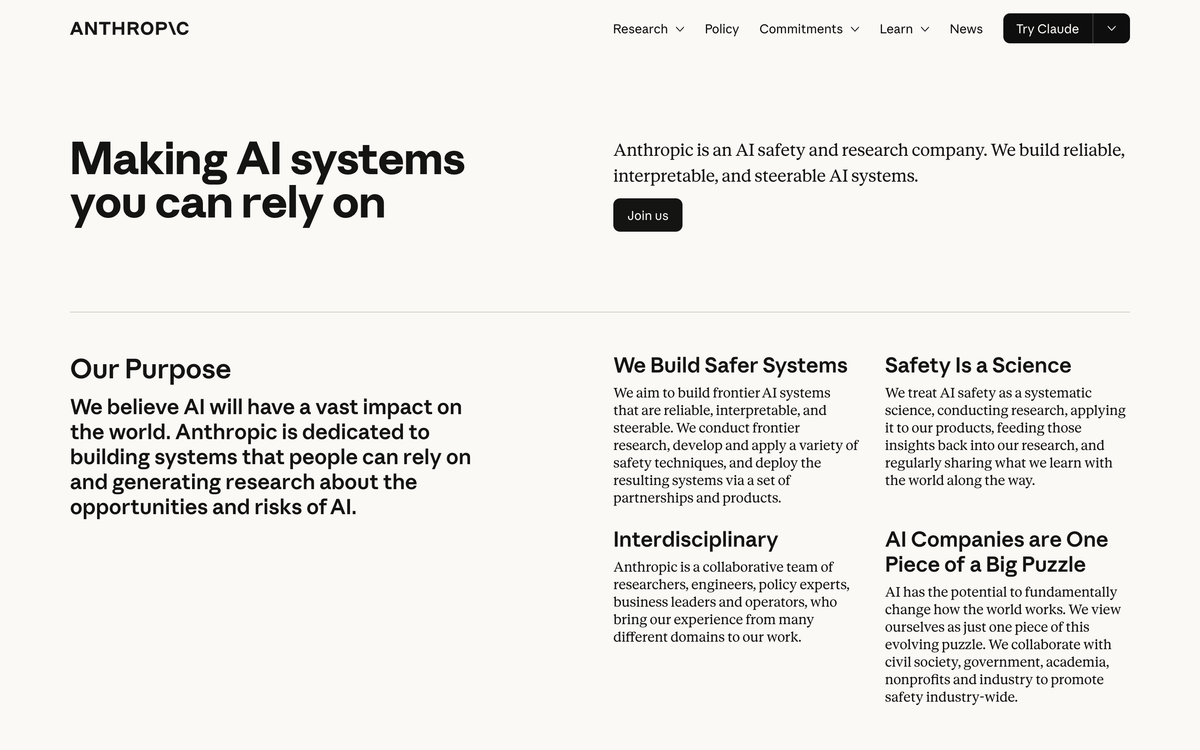Go to the News page

966,29
